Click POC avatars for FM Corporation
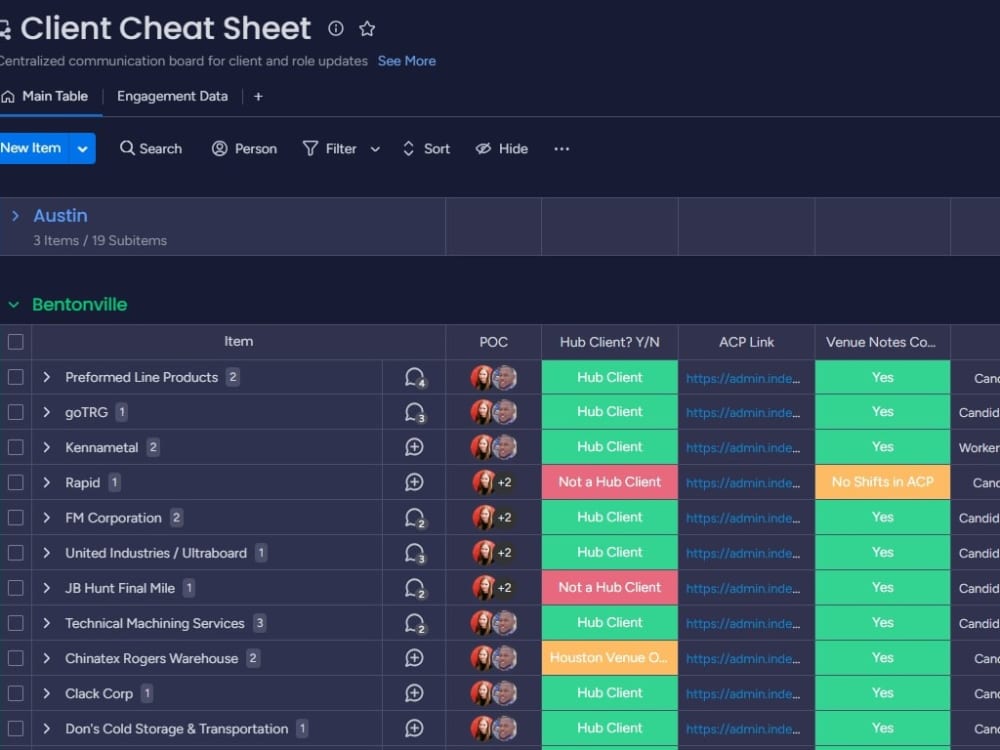 coord(494,517)
